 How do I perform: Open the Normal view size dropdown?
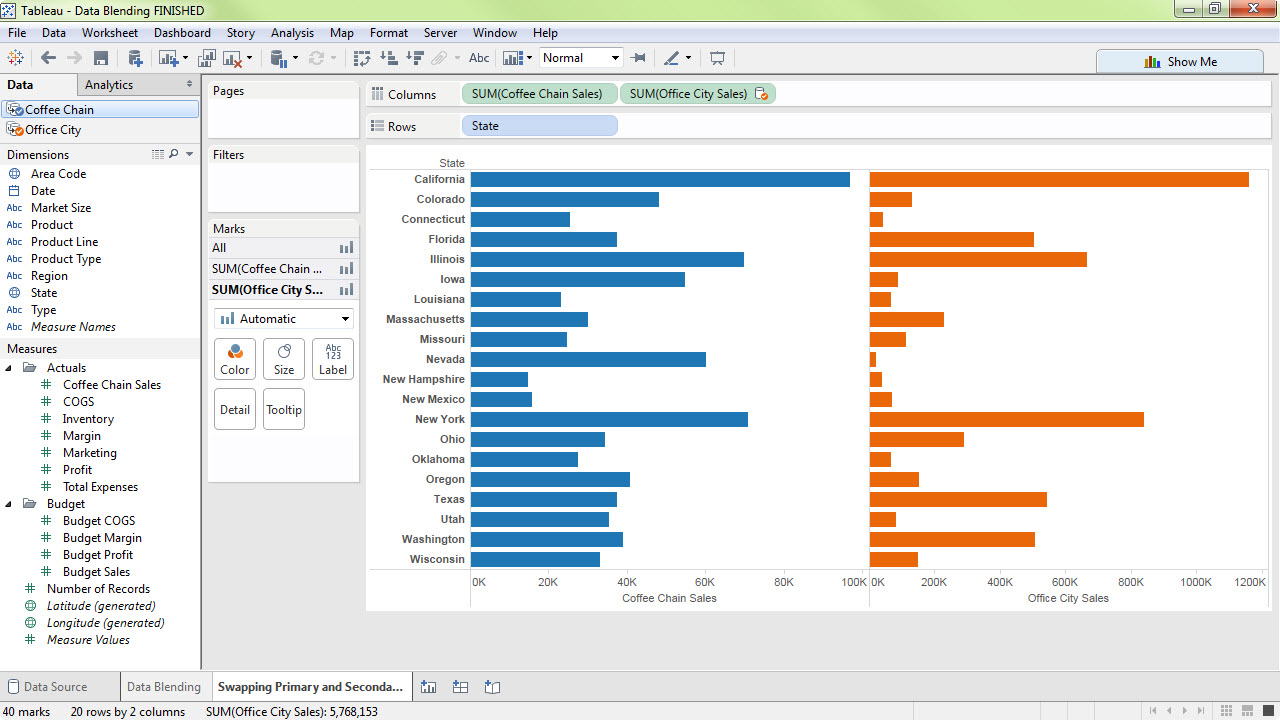coord(615,58)
